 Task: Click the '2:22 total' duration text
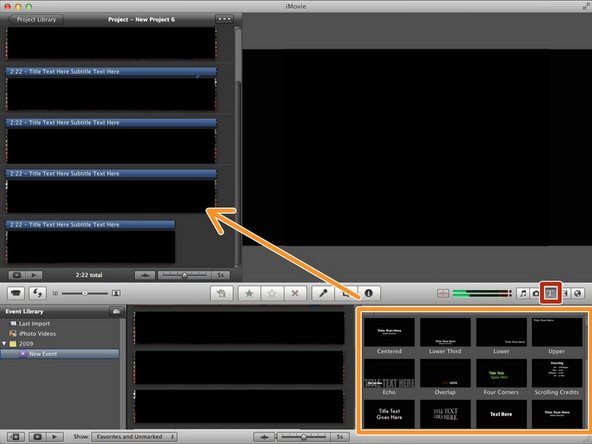89,275
